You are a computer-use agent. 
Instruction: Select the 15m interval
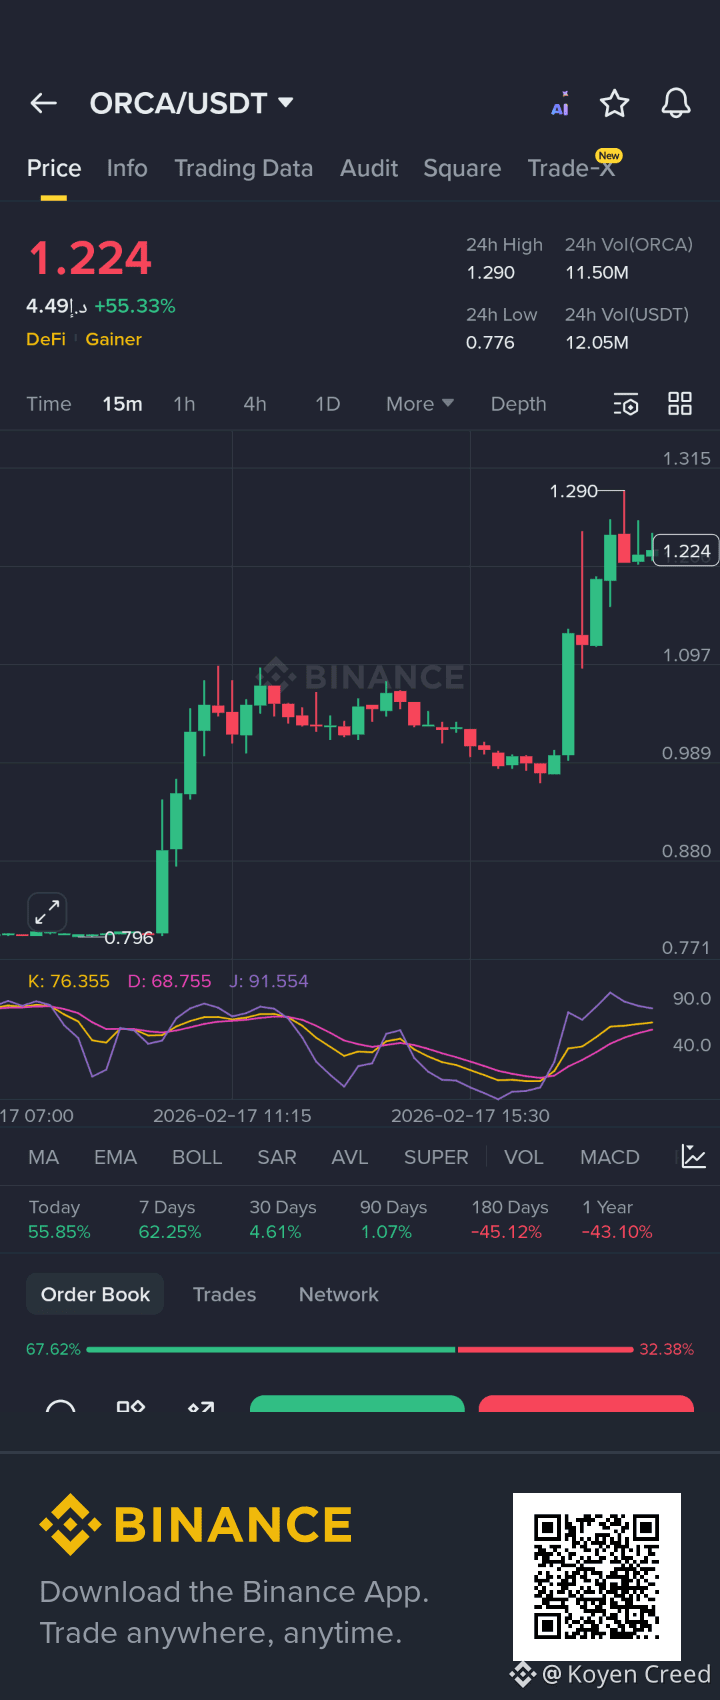point(122,404)
